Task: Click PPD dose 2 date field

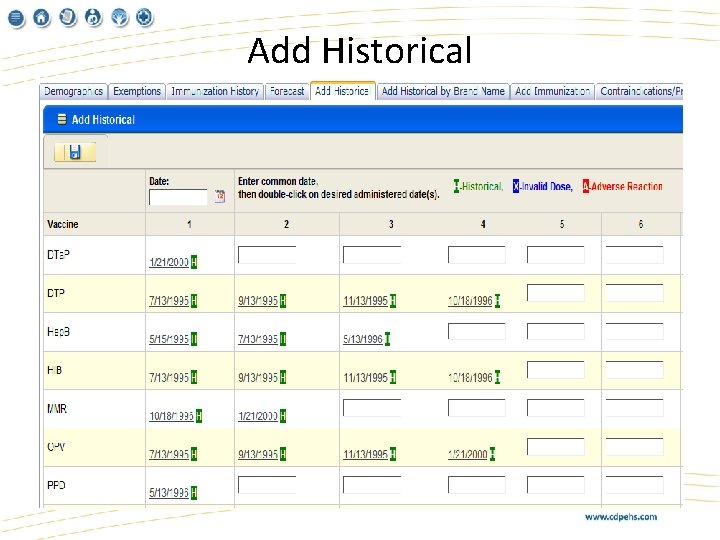Action: pos(267,485)
